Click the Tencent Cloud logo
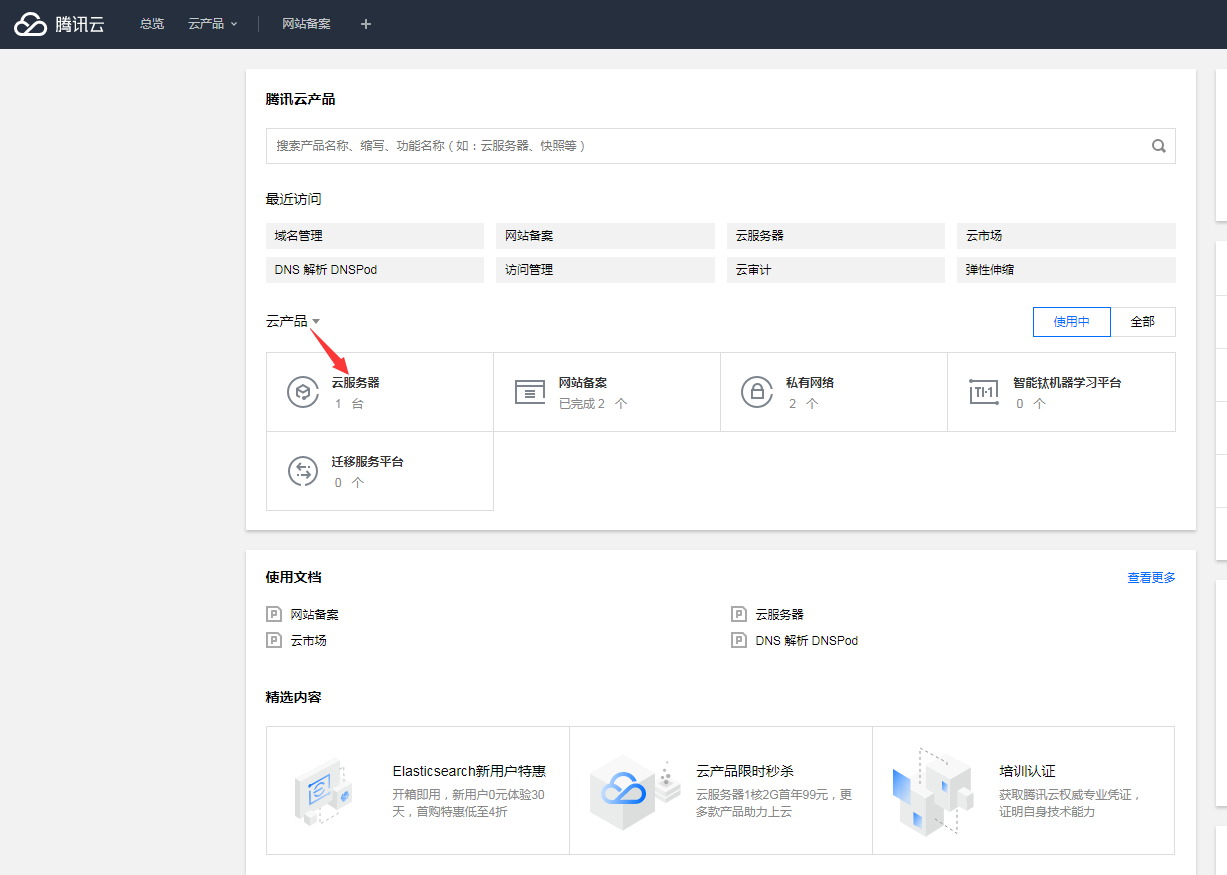 59,24
